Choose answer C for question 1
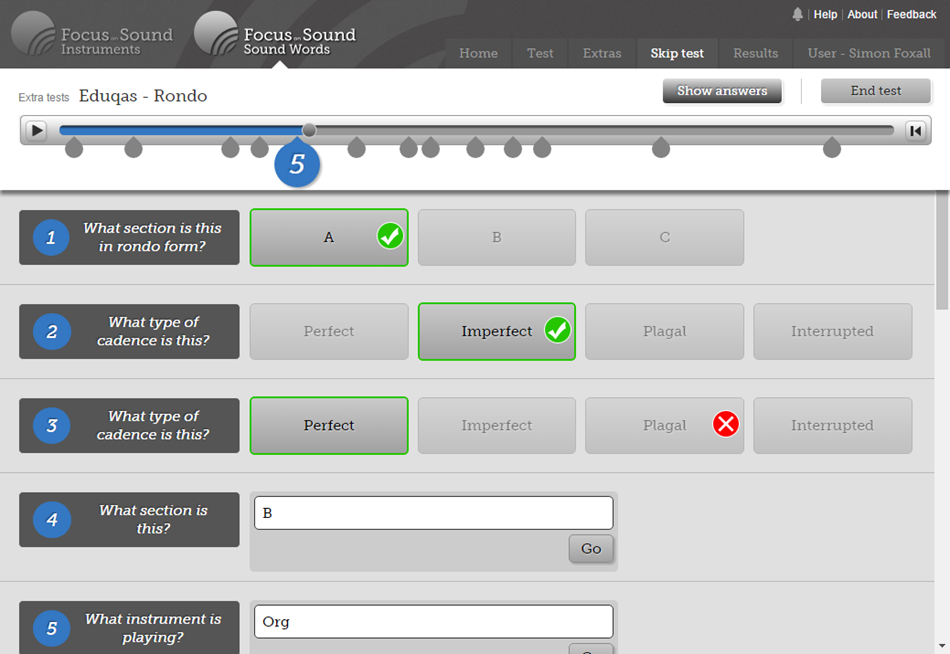This screenshot has width=950, height=654. [x=665, y=238]
